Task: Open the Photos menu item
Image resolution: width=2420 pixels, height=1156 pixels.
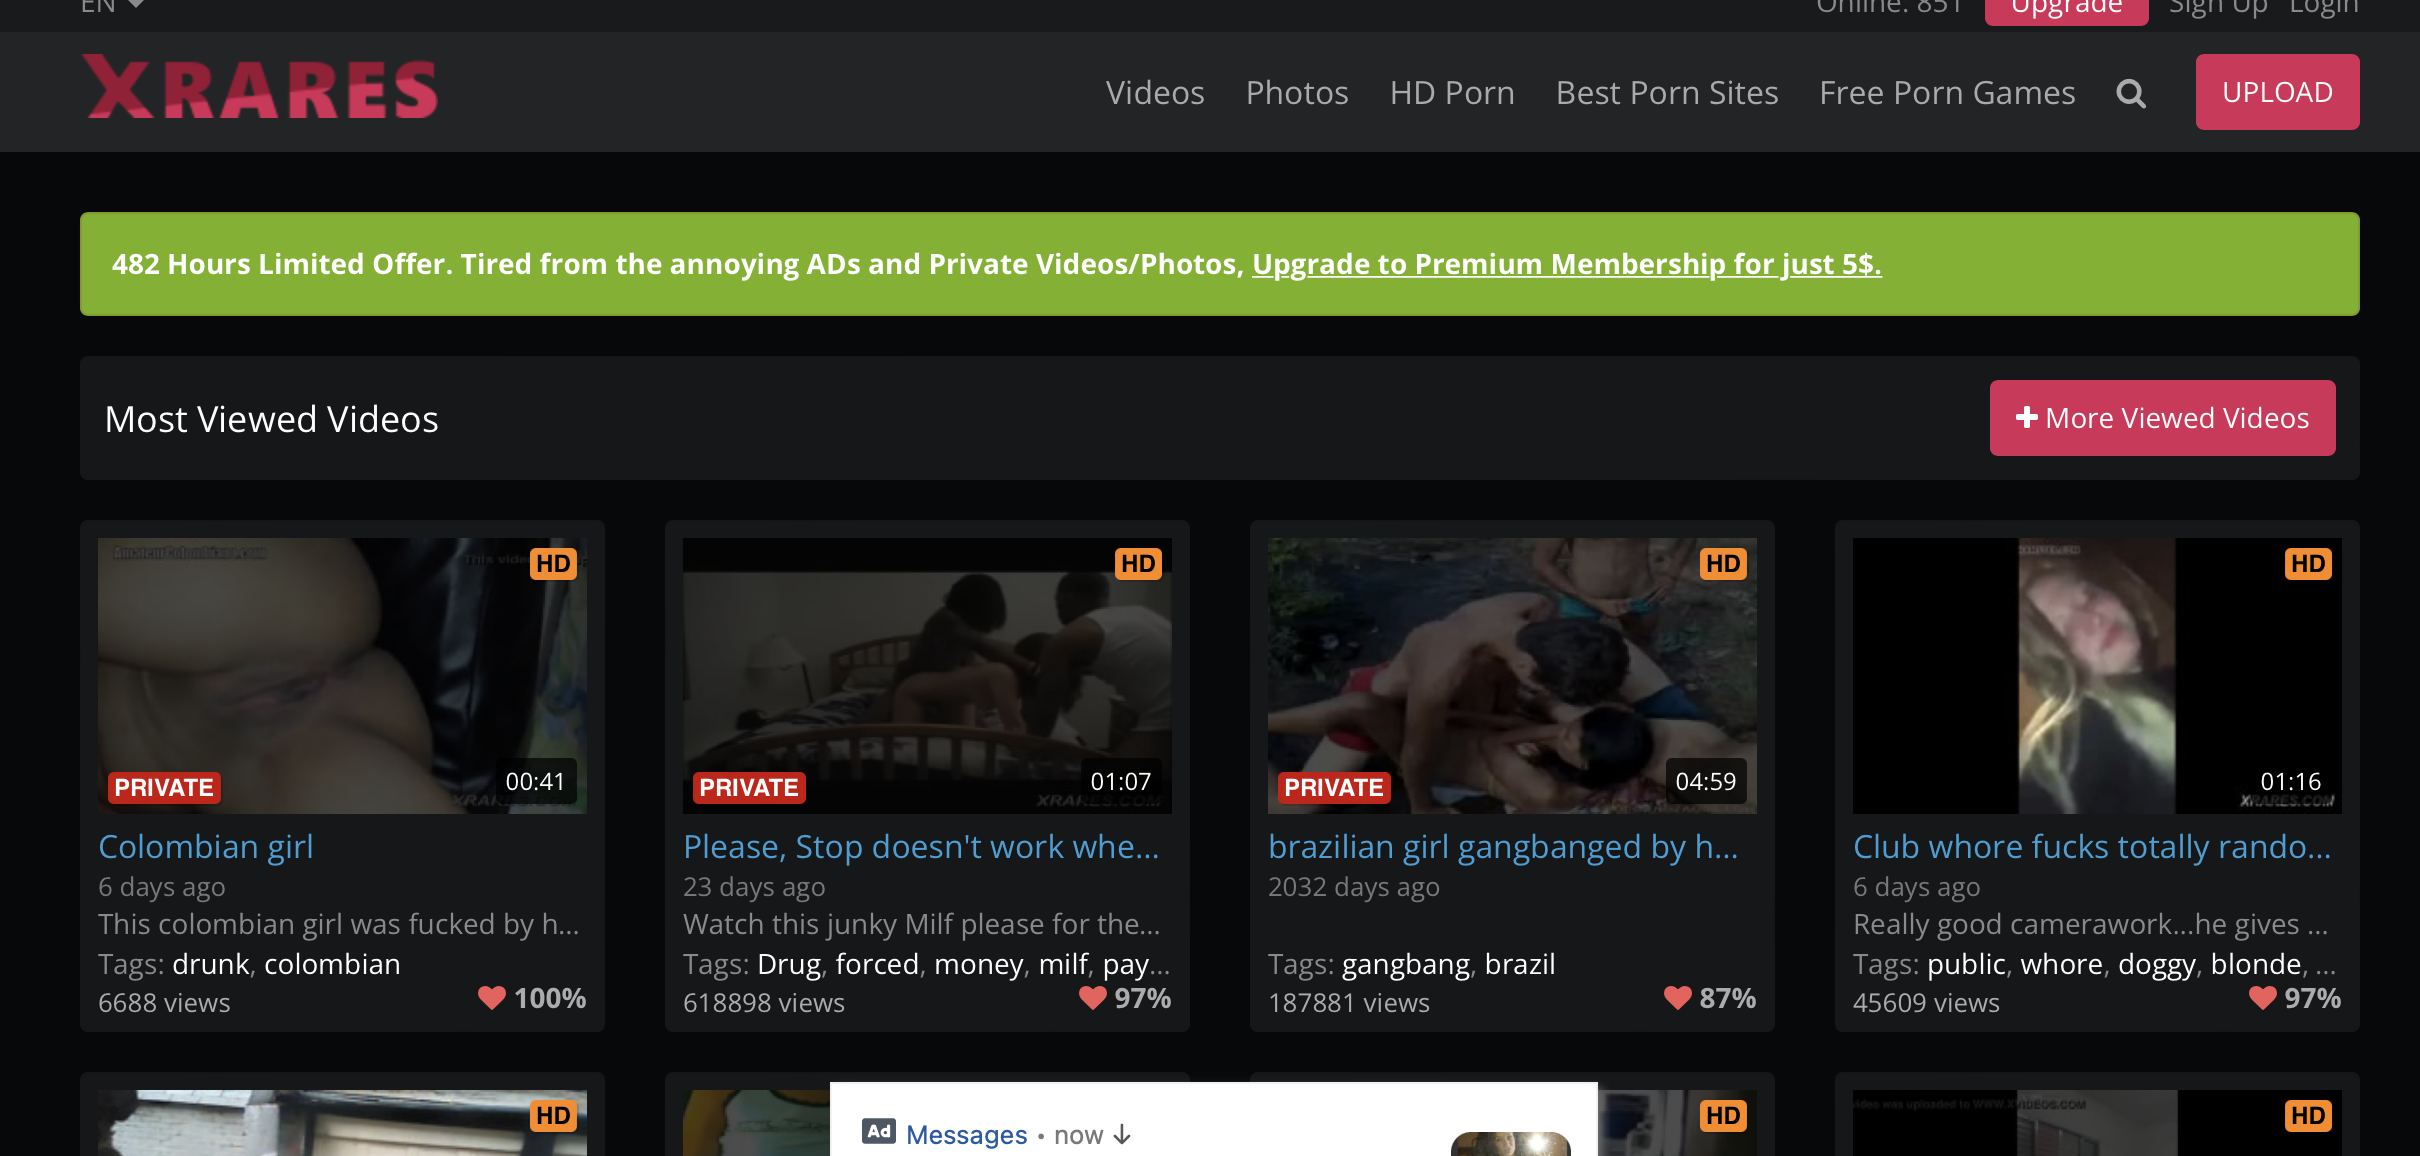Action: 1297,93
